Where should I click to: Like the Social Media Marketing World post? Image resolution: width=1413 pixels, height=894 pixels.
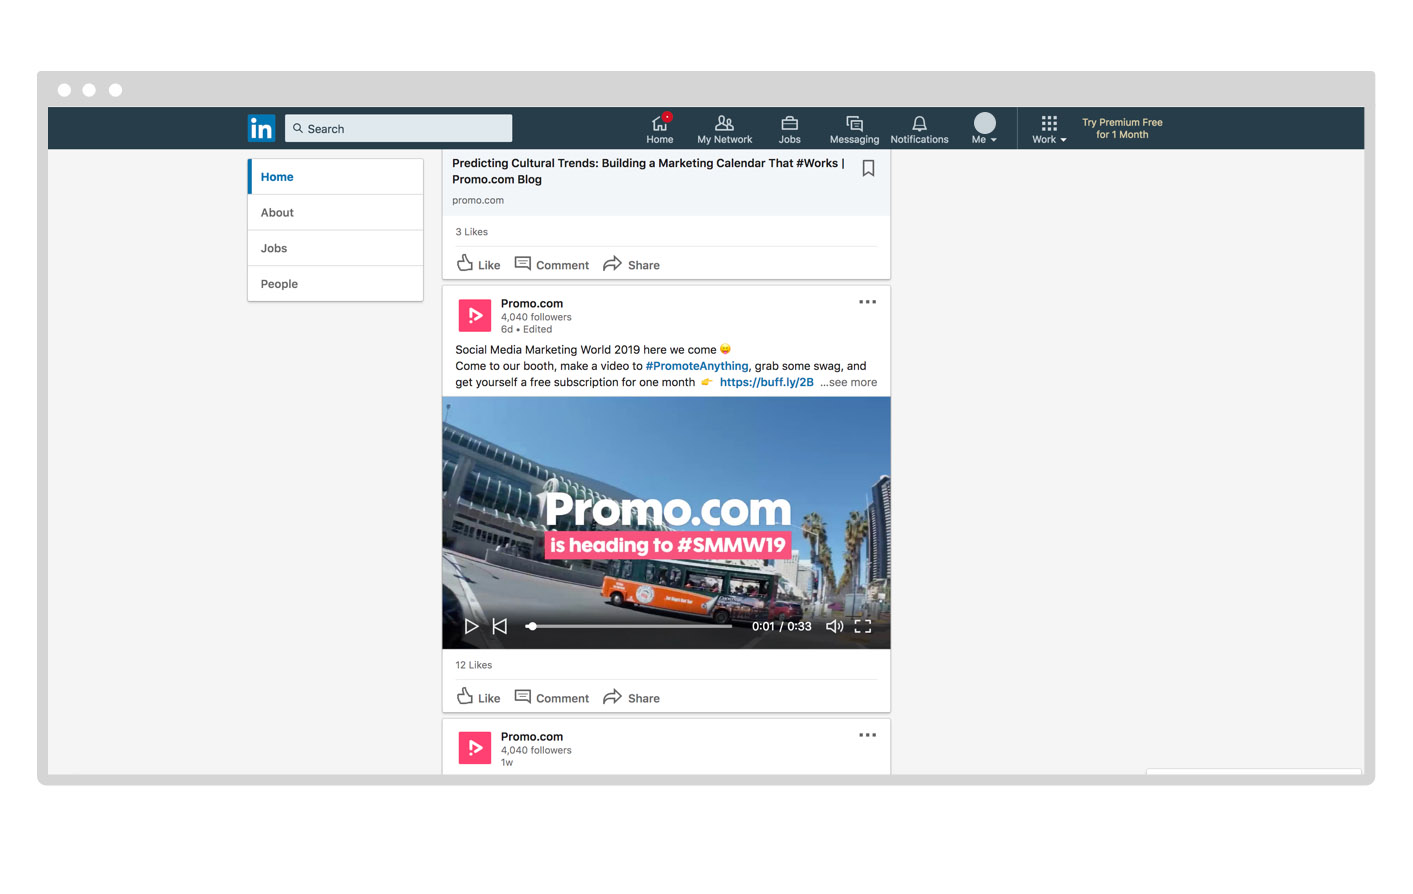point(479,697)
